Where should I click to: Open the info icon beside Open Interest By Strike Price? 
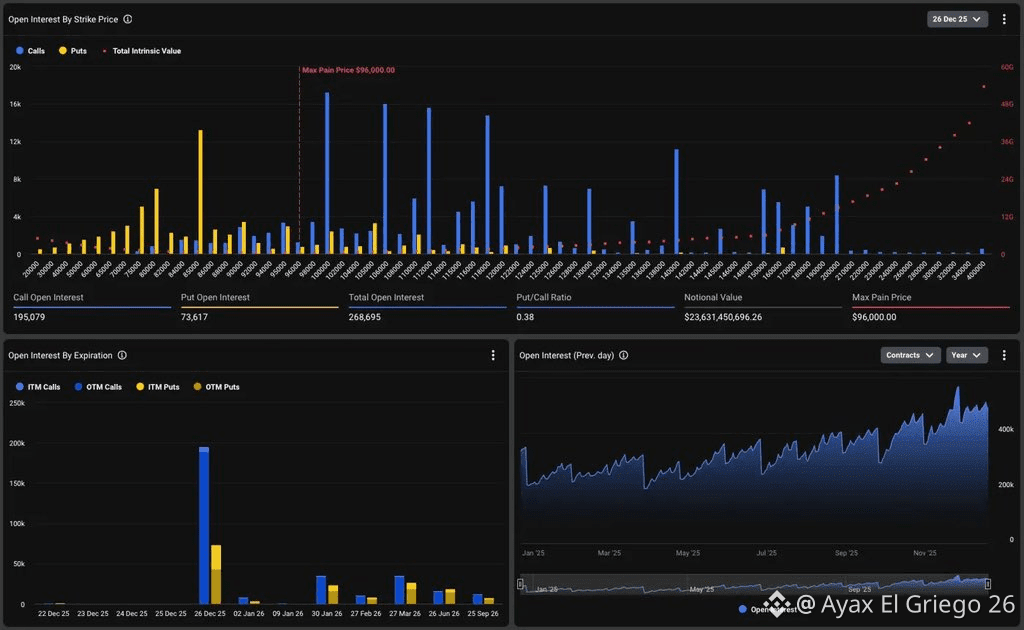pyautogui.click(x=128, y=19)
